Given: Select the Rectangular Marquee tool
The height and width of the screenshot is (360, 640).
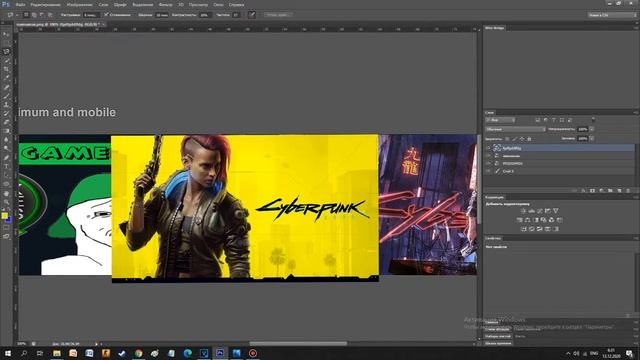Looking at the screenshot, I should (x=6, y=43).
